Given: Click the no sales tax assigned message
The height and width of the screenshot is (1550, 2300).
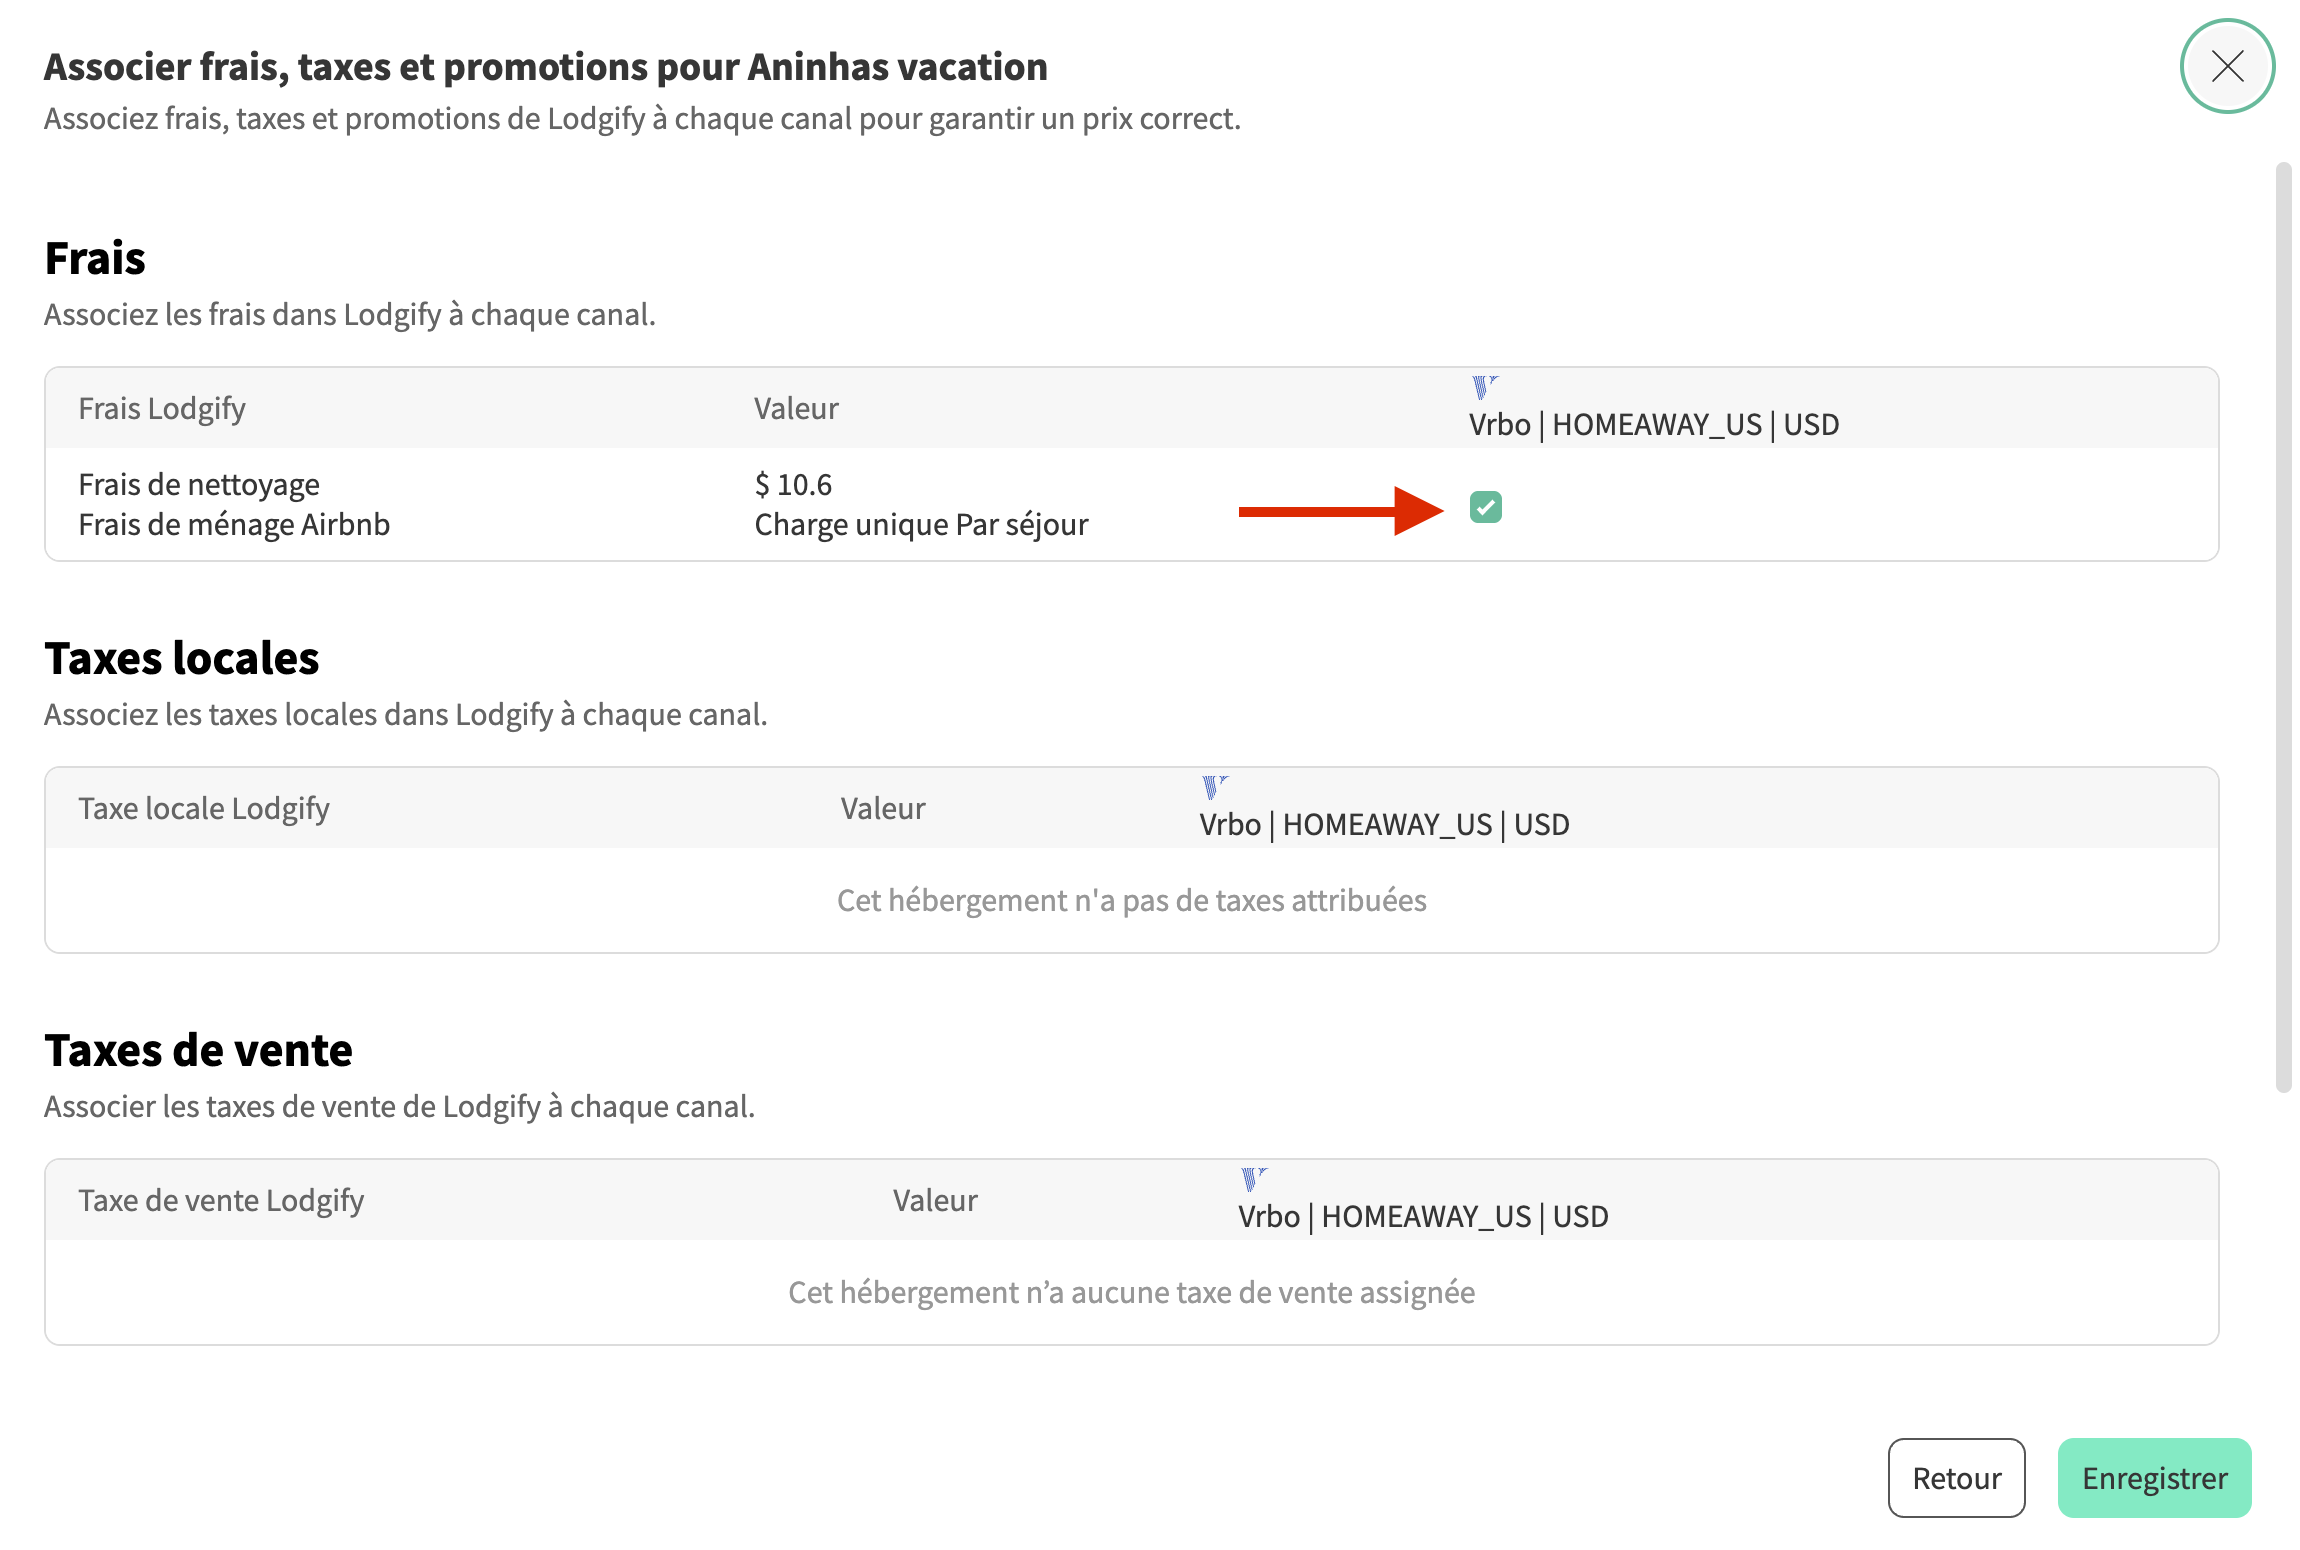Looking at the screenshot, I should [1131, 1292].
